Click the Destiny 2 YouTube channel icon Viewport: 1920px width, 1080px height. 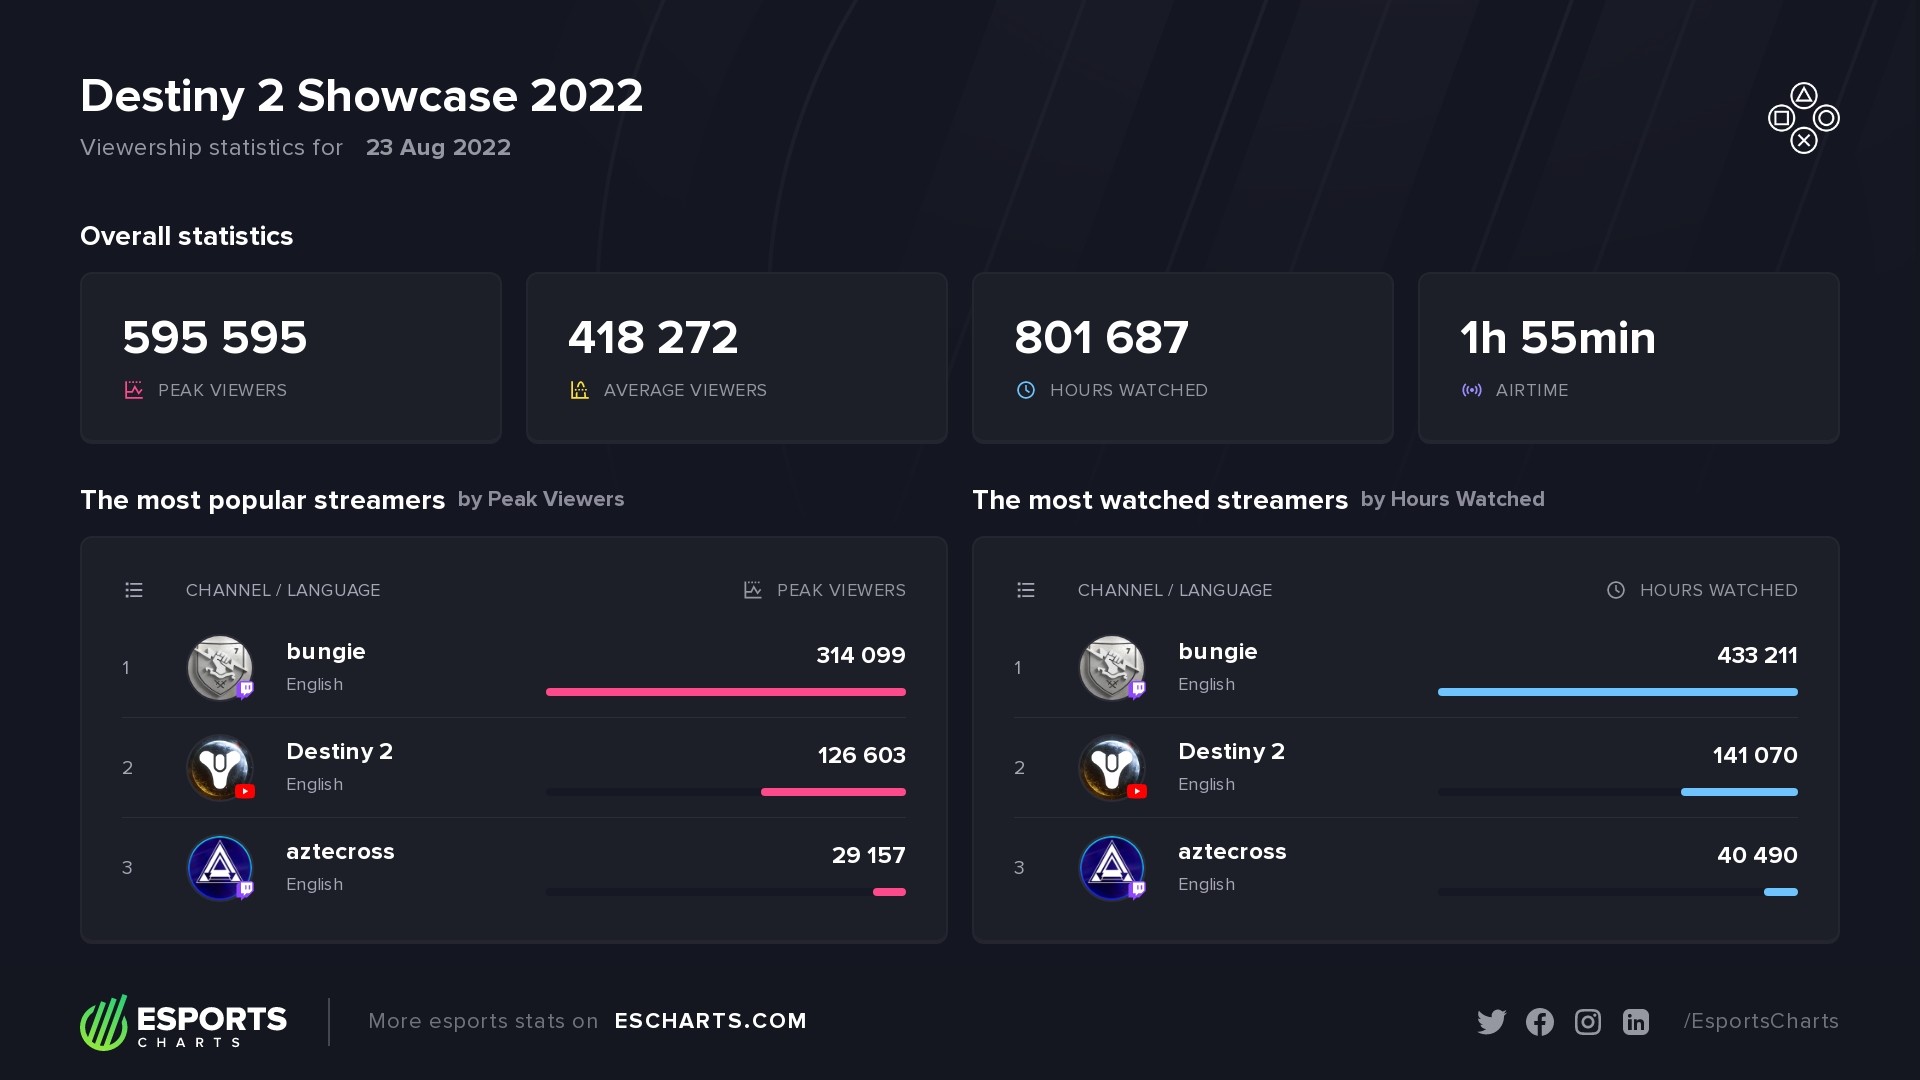(x=220, y=766)
